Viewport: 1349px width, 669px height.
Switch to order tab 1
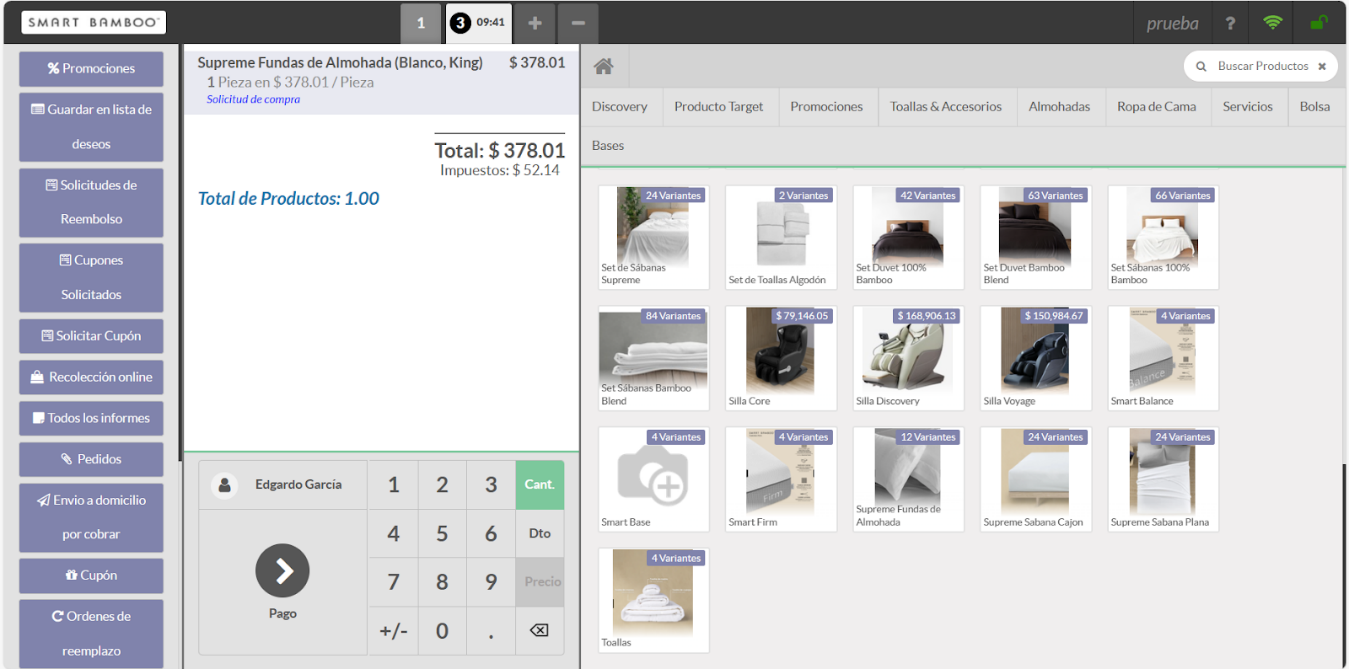point(421,23)
